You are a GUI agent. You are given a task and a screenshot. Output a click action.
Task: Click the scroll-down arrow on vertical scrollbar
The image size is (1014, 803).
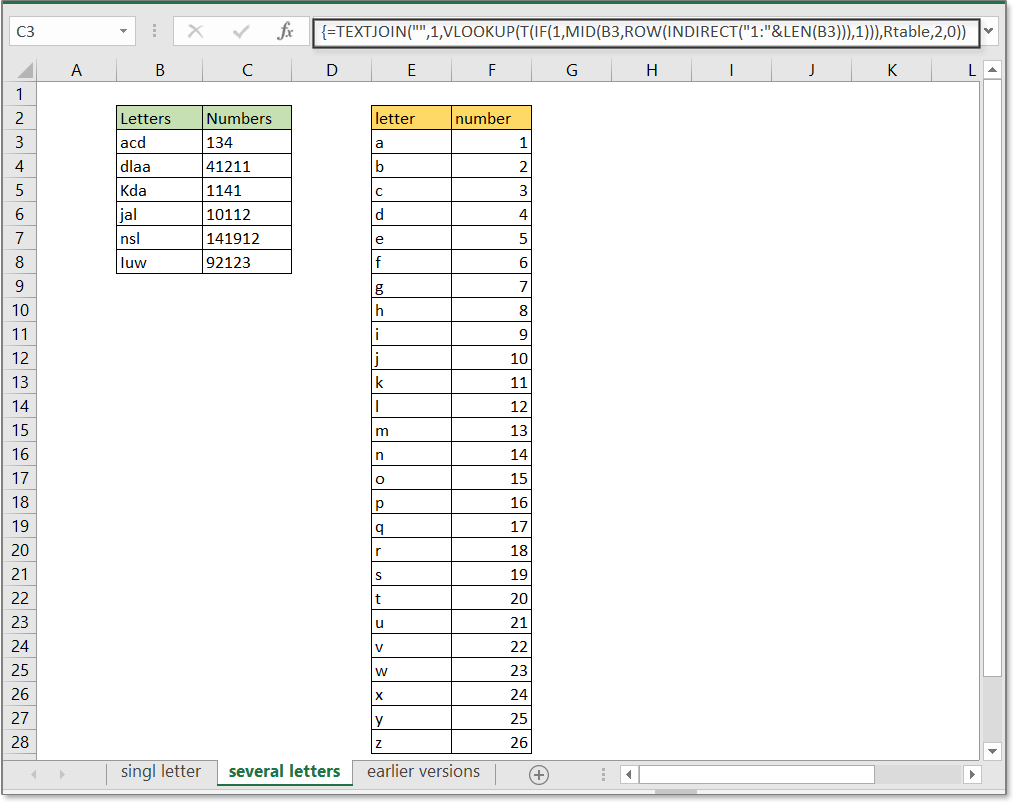tap(993, 750)
